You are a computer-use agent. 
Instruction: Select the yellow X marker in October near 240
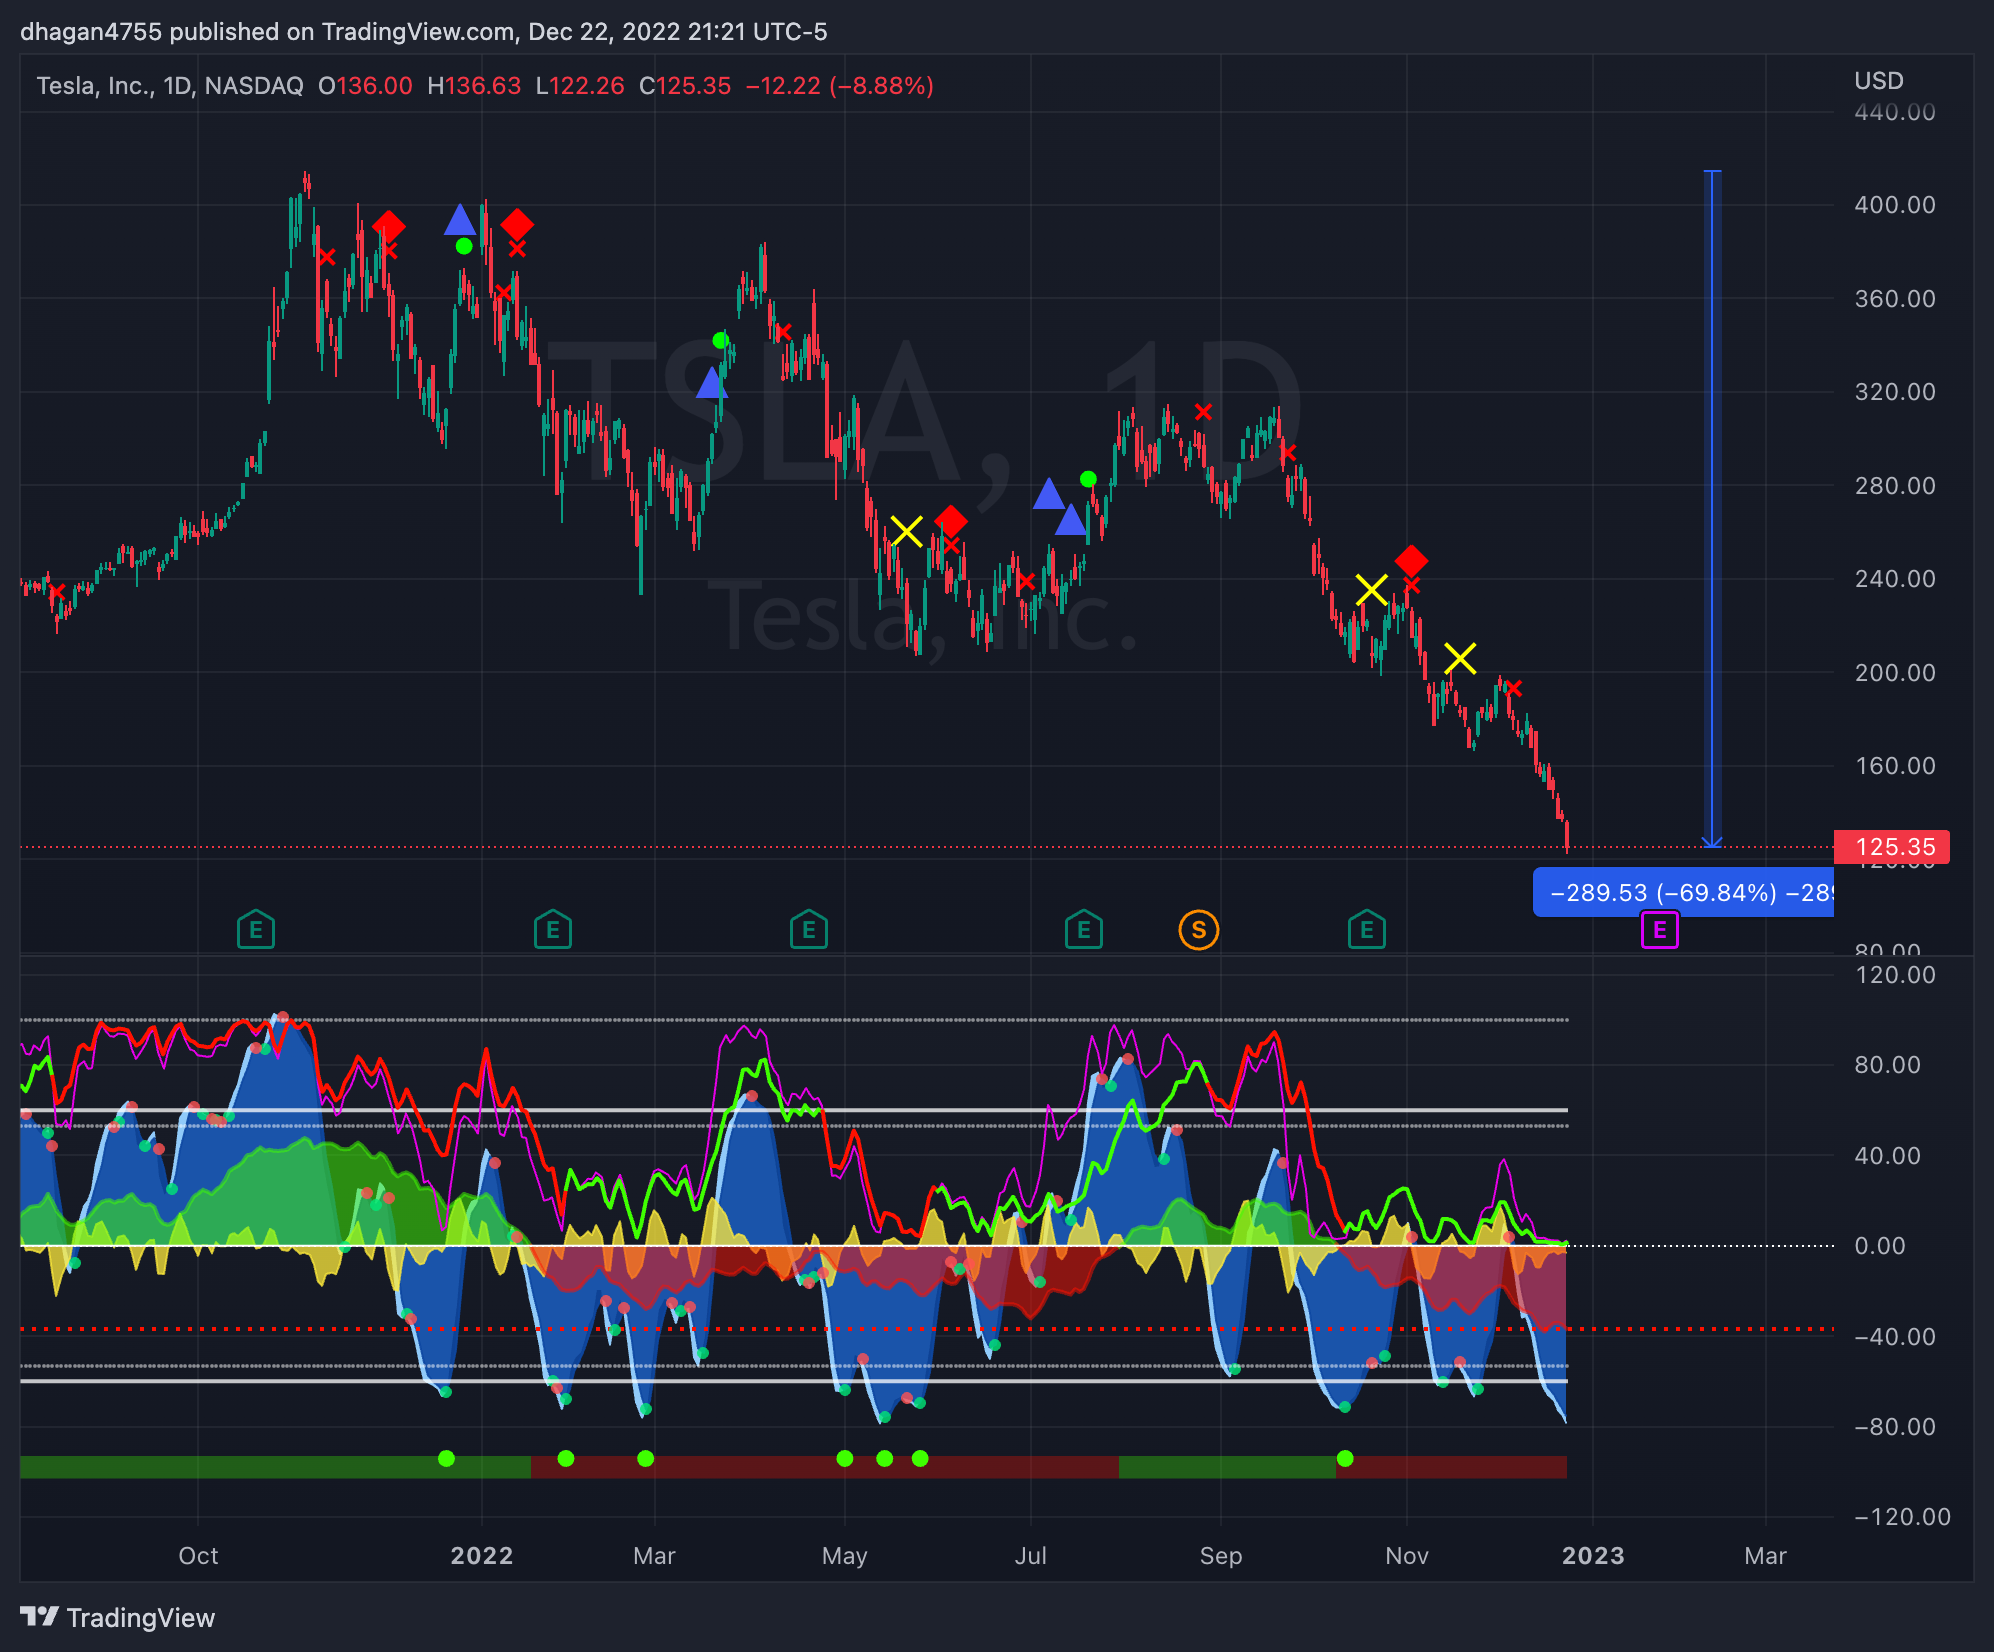[1371, 590]
